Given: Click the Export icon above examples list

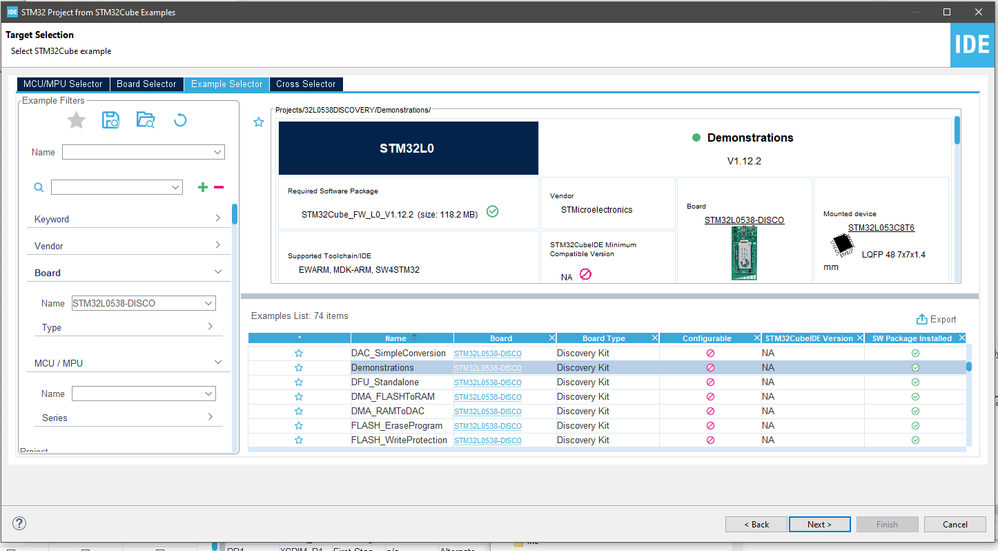Looking at the screenshot, I should [922, 319].
